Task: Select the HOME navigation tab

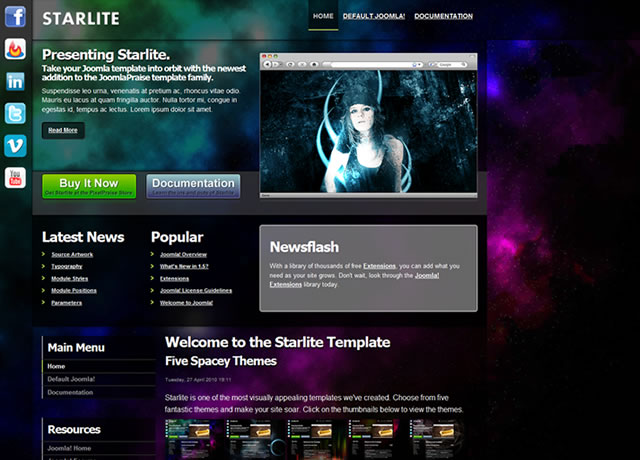Action: pos(323,16)
